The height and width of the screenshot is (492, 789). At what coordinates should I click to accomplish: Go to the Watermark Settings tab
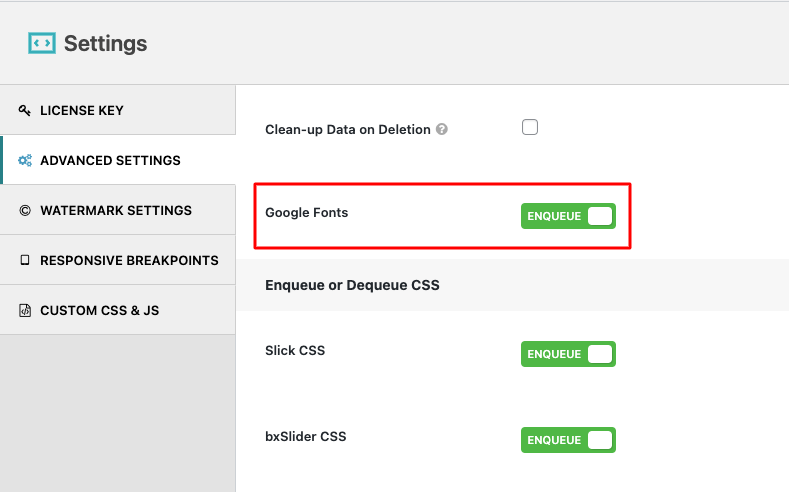pyautogui.click(x=116, y=210)
